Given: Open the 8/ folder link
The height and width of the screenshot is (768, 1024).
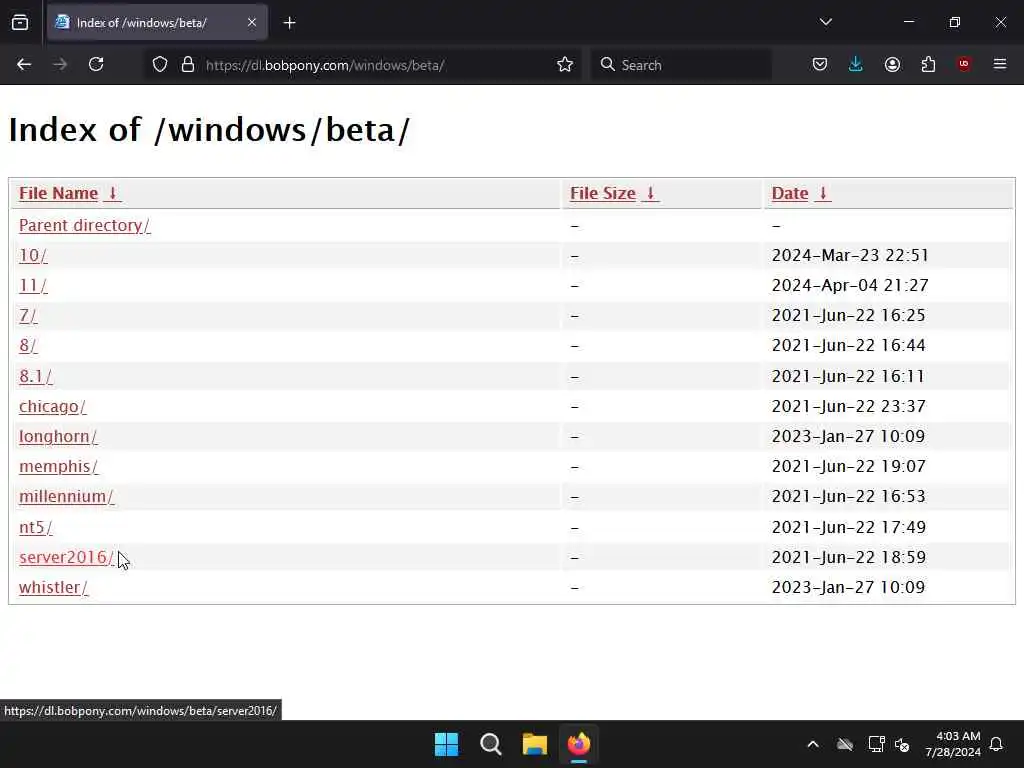Looking at the screenshot, I should (x=28, y=345).
